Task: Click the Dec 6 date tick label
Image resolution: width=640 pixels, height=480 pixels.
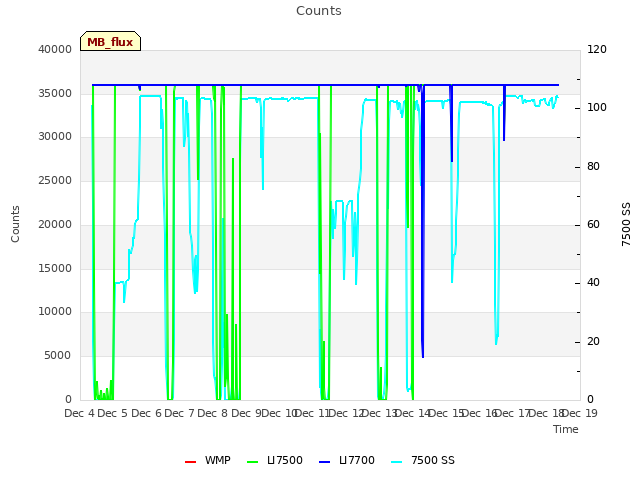Action: coord(146,413)
